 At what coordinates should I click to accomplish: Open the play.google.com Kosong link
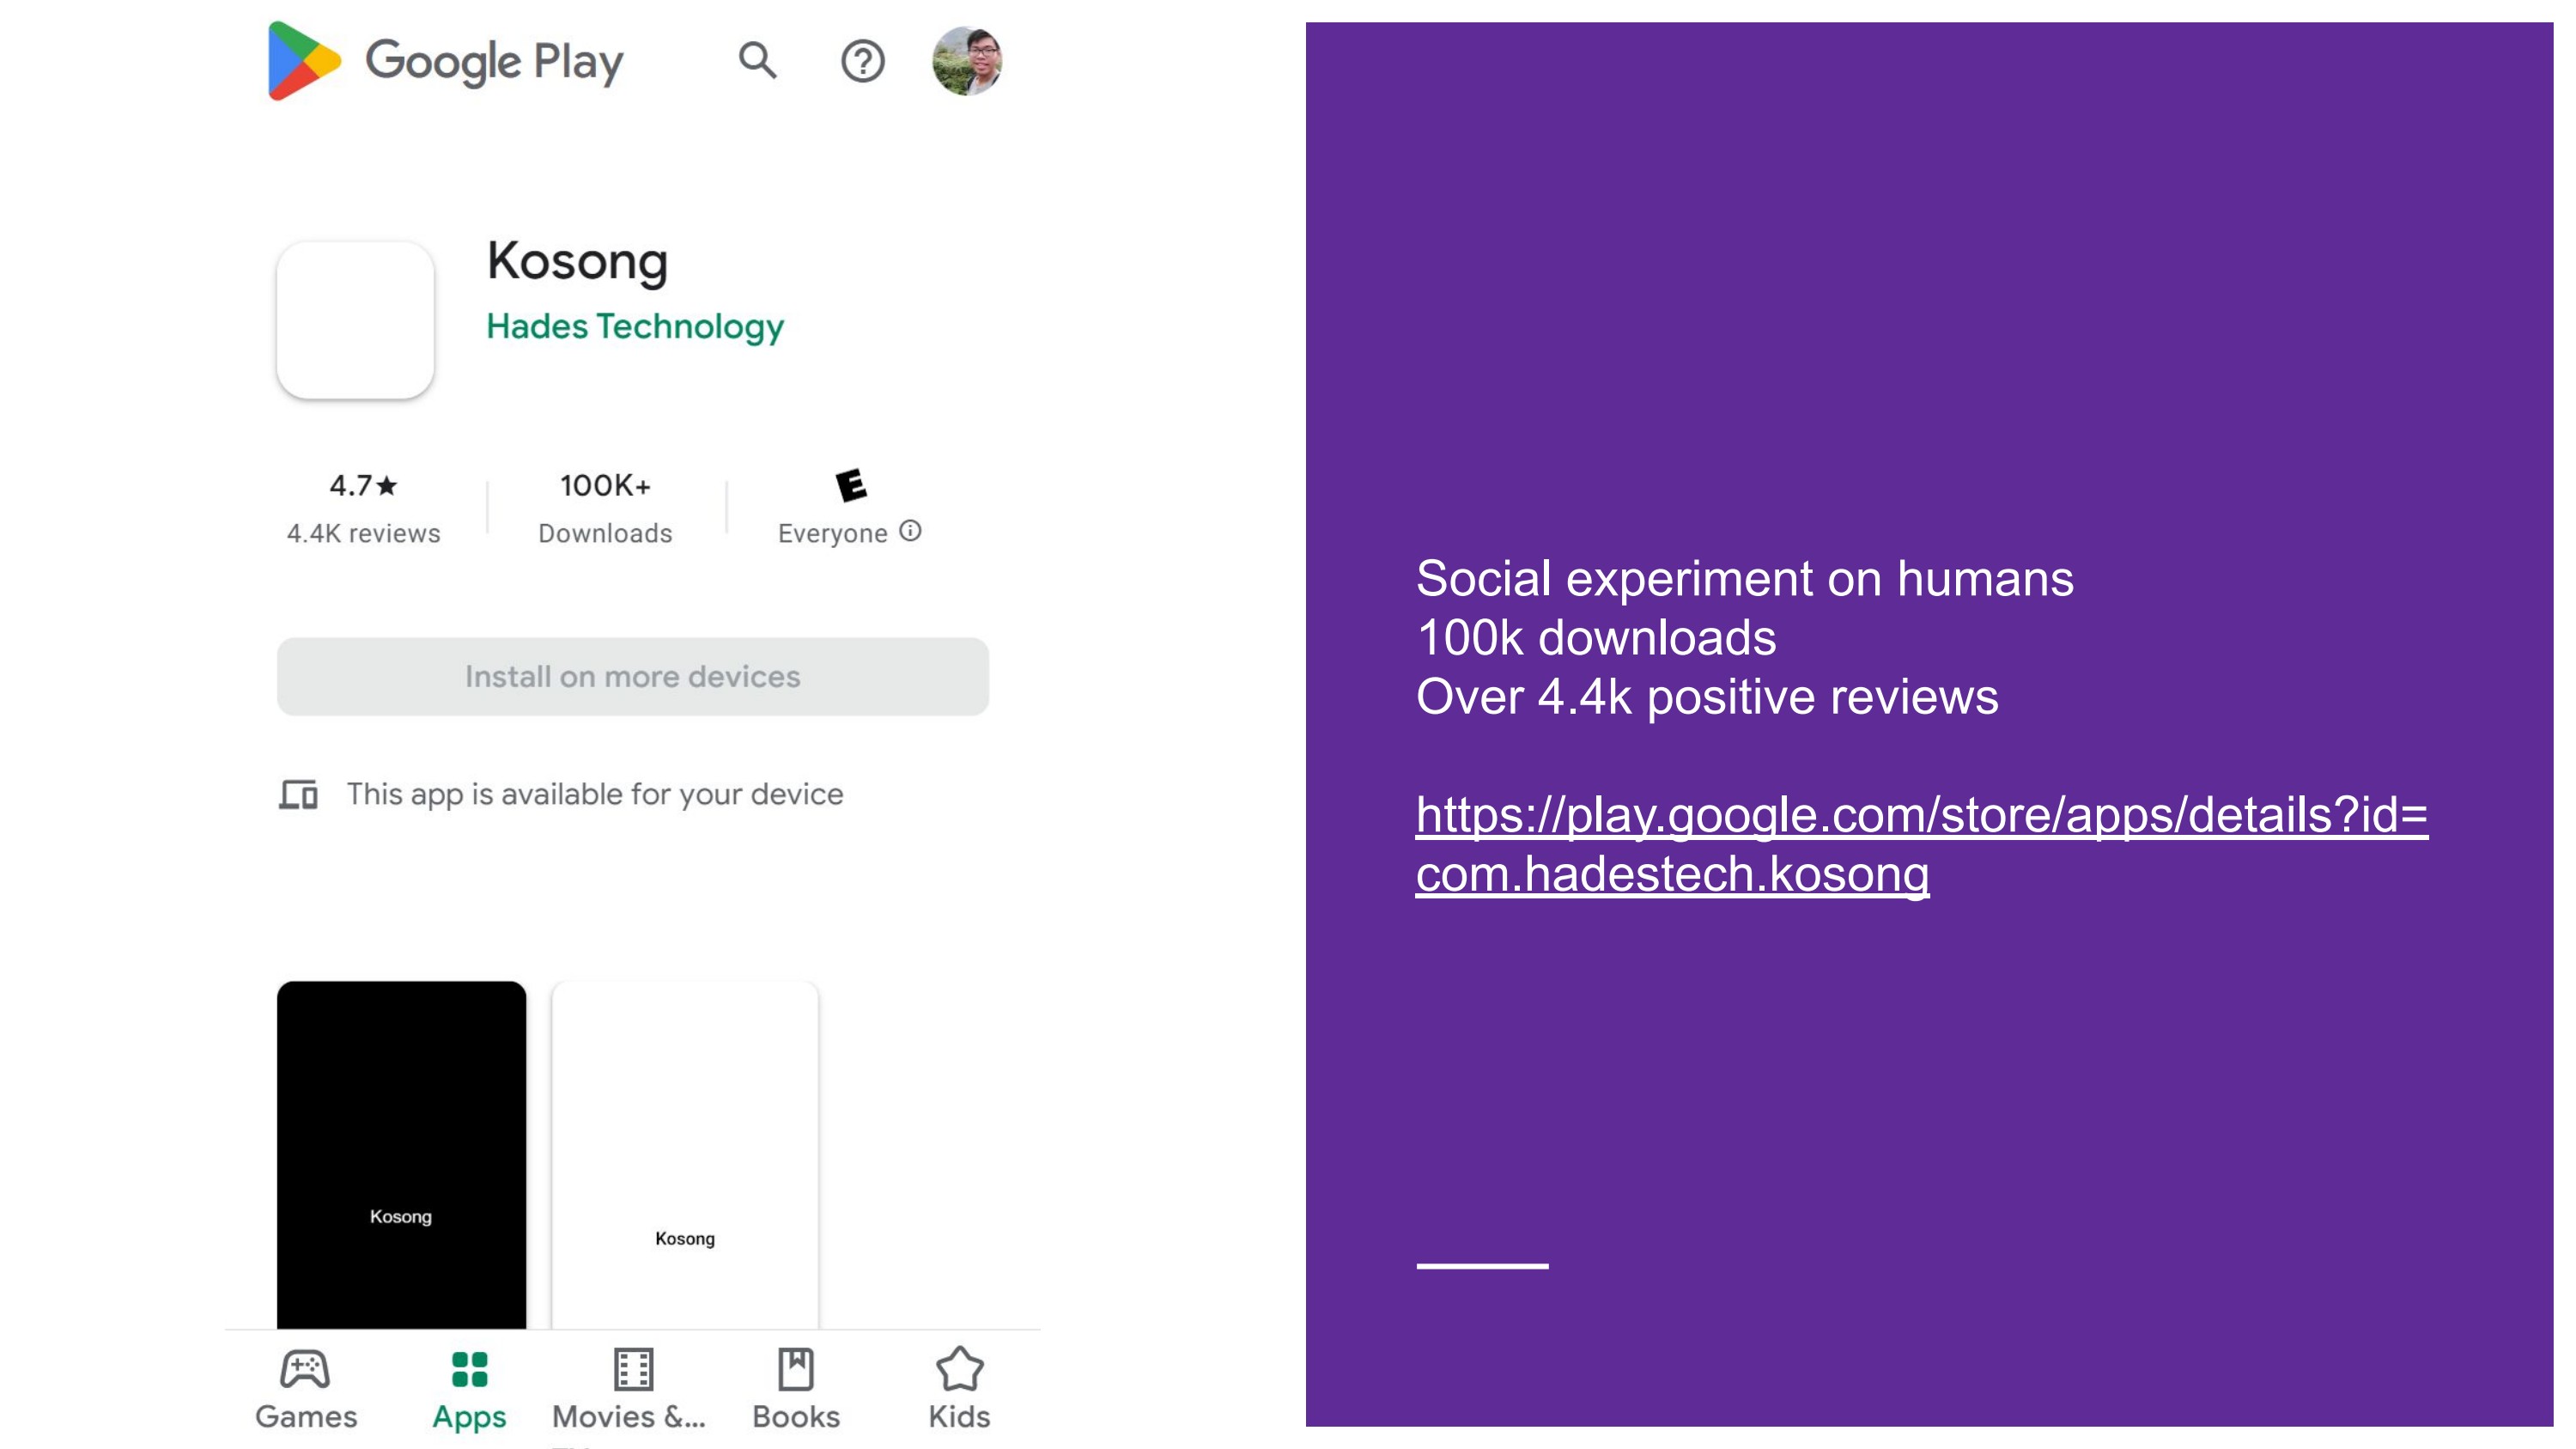tap(1922, 844)
